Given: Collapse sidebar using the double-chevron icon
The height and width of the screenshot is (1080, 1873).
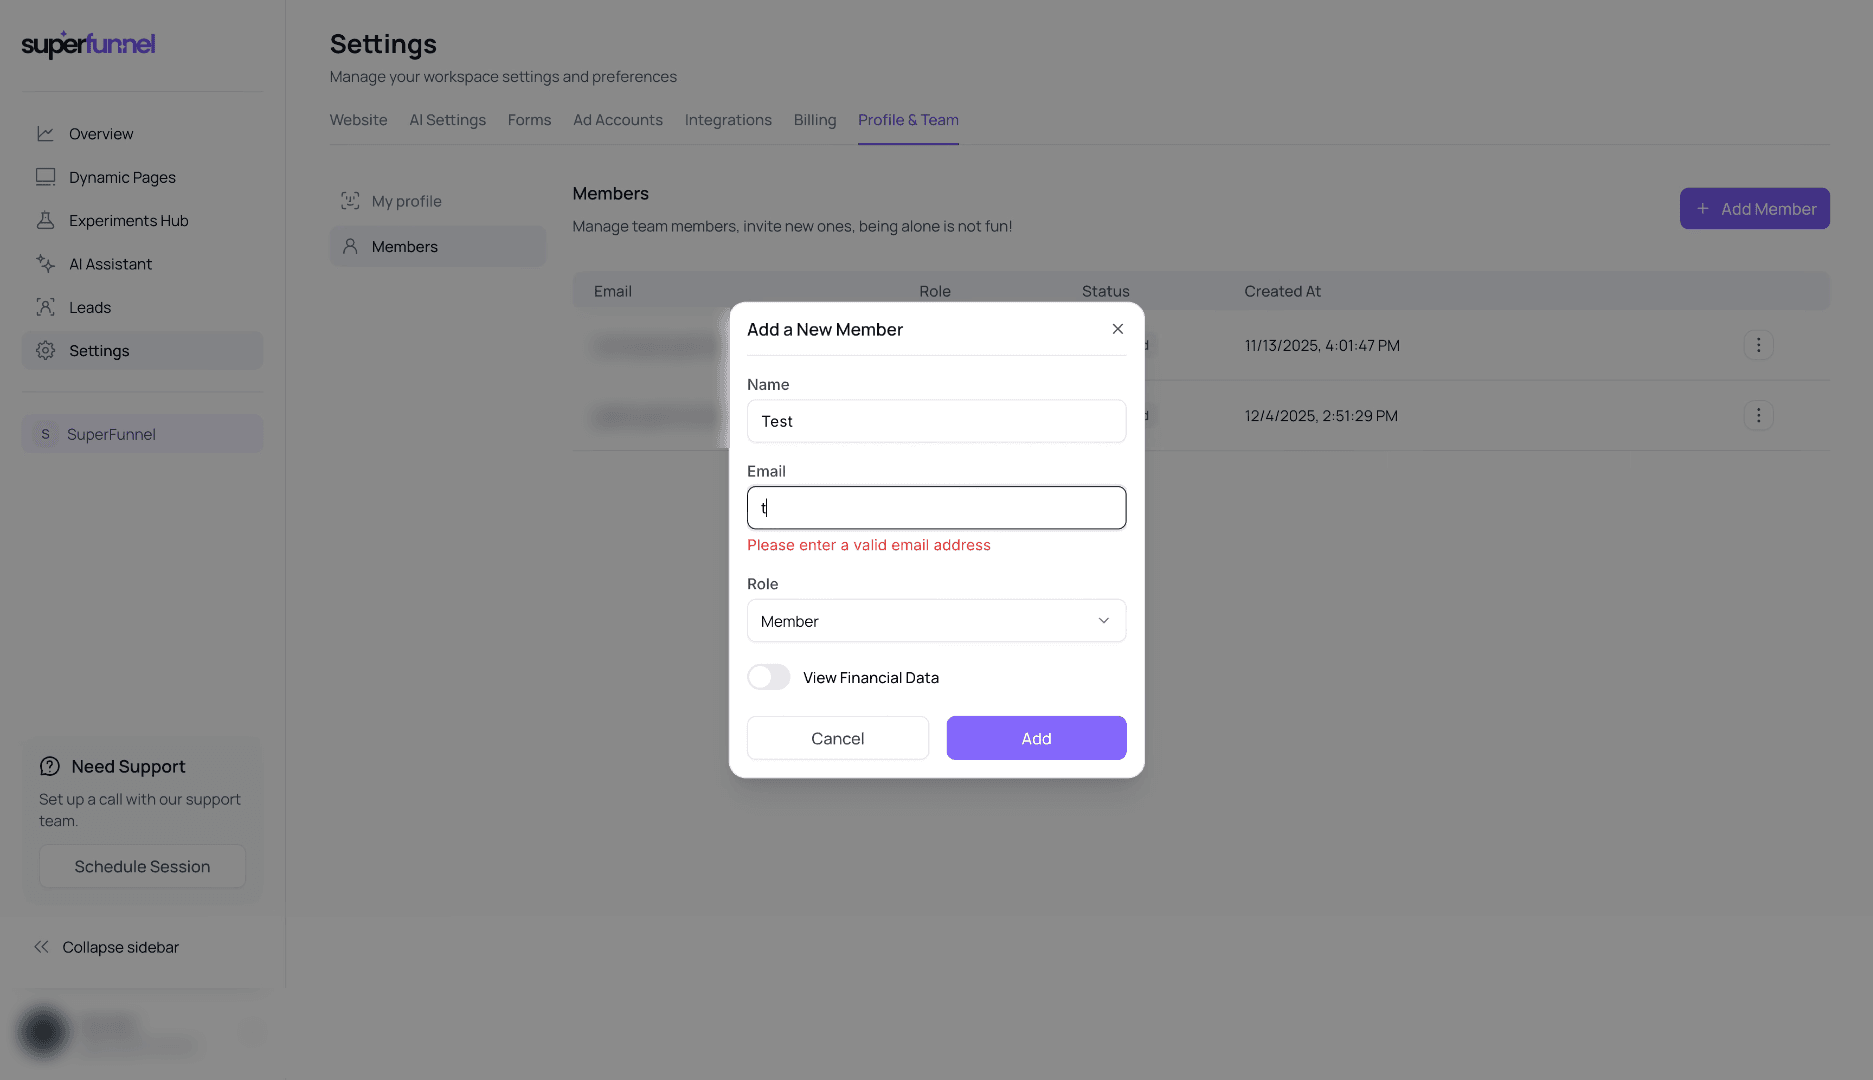Looking at the screenshot, I should tap(41, 947).
